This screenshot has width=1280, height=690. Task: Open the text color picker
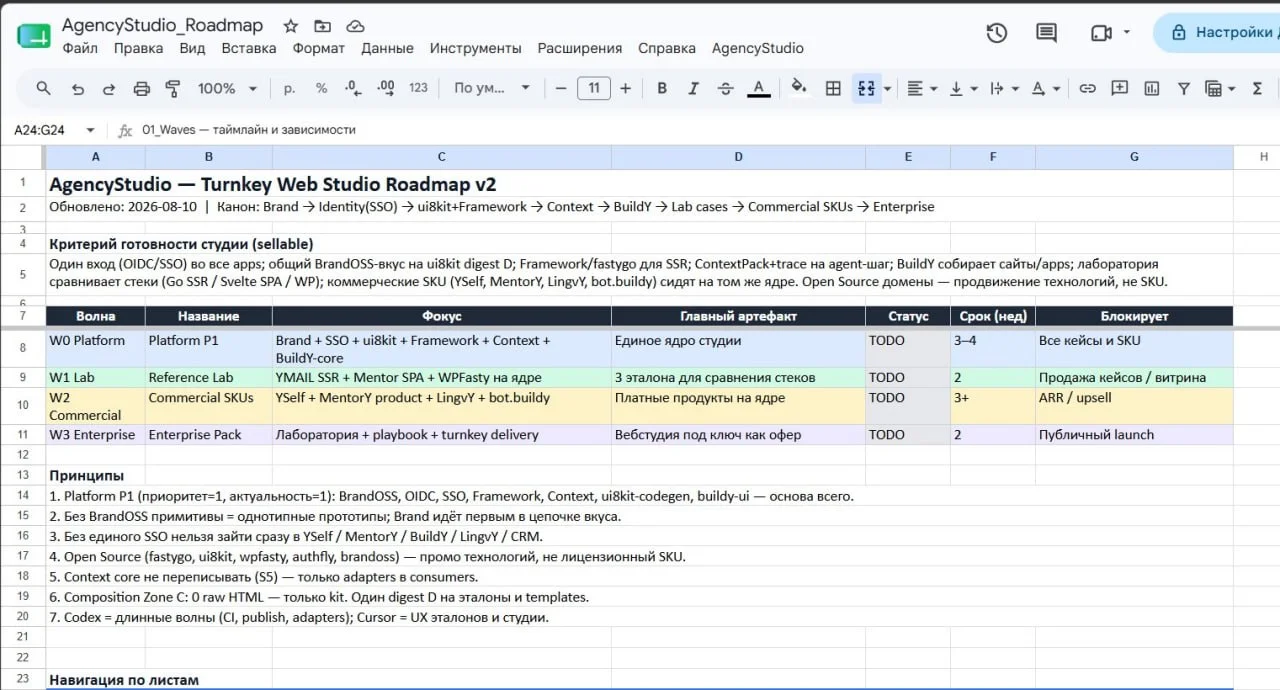coord(759,88)
